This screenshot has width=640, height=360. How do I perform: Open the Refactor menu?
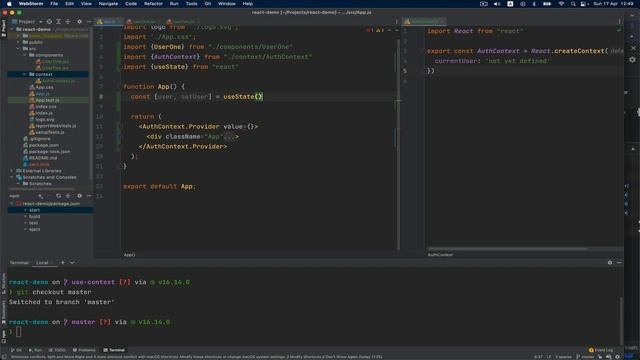153,4
